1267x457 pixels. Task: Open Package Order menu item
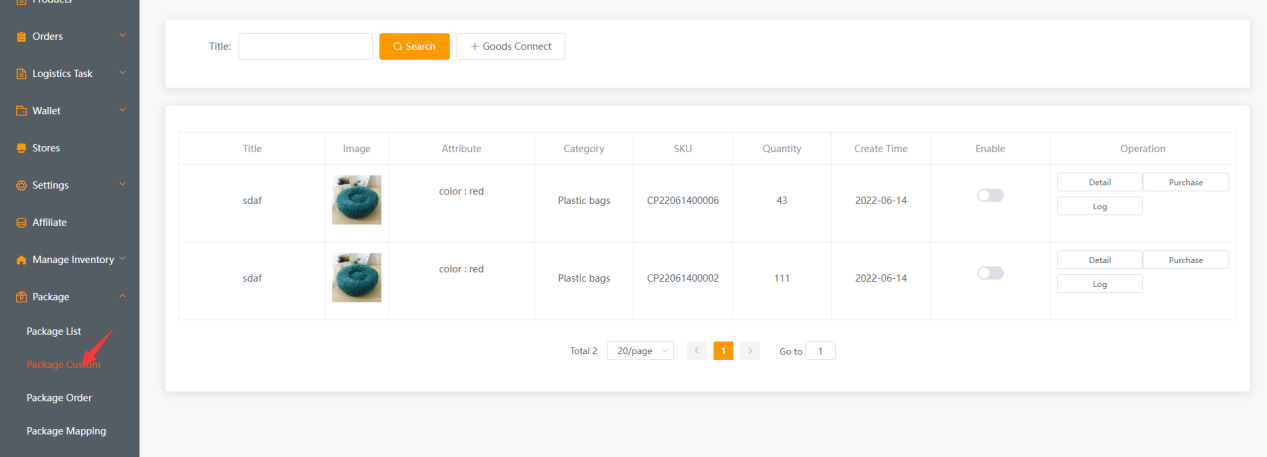(59, 398)
